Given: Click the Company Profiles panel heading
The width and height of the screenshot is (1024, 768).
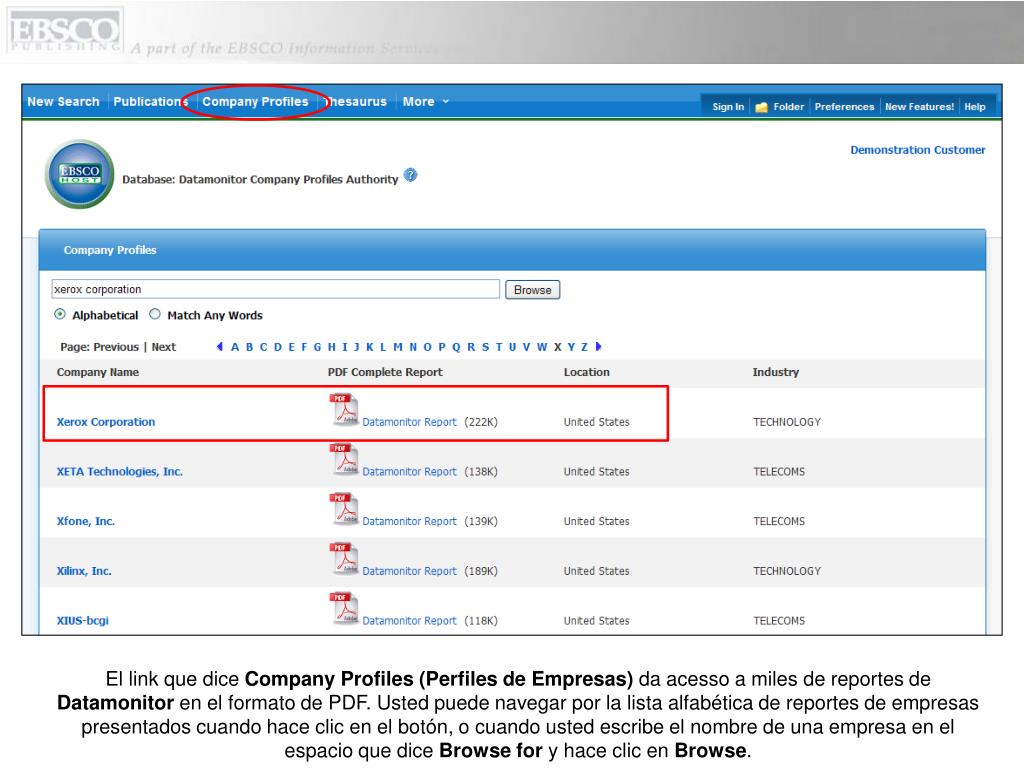Looking at the screenshot, I should 110,250.
